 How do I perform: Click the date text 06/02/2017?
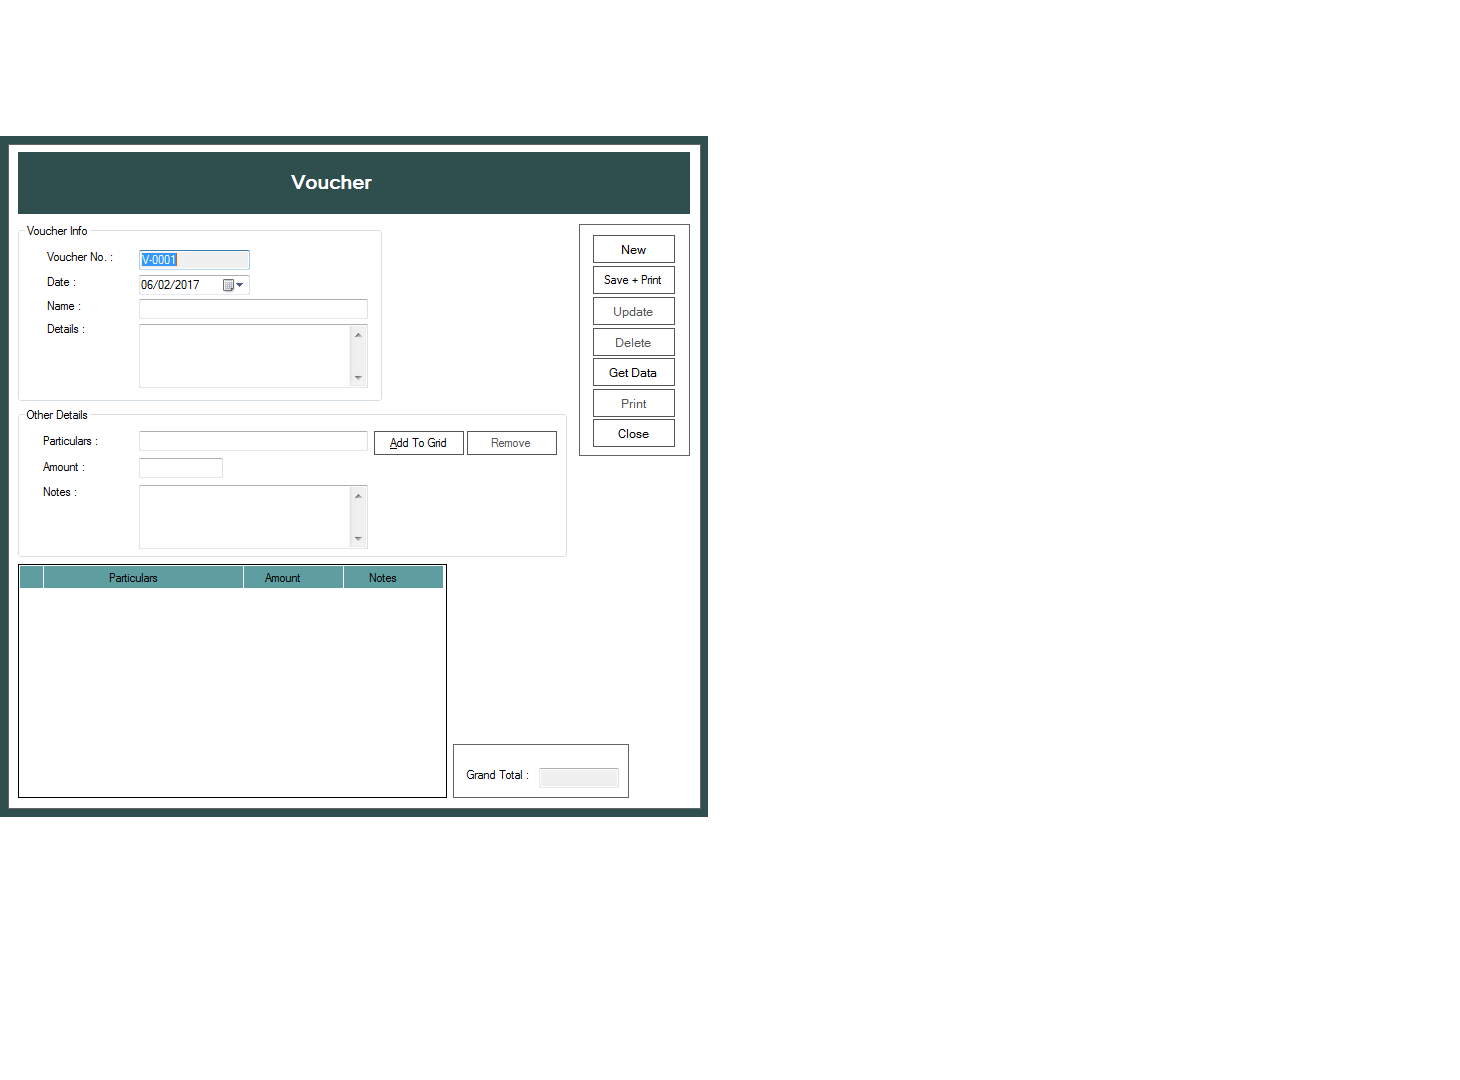(x=171, y=285)
